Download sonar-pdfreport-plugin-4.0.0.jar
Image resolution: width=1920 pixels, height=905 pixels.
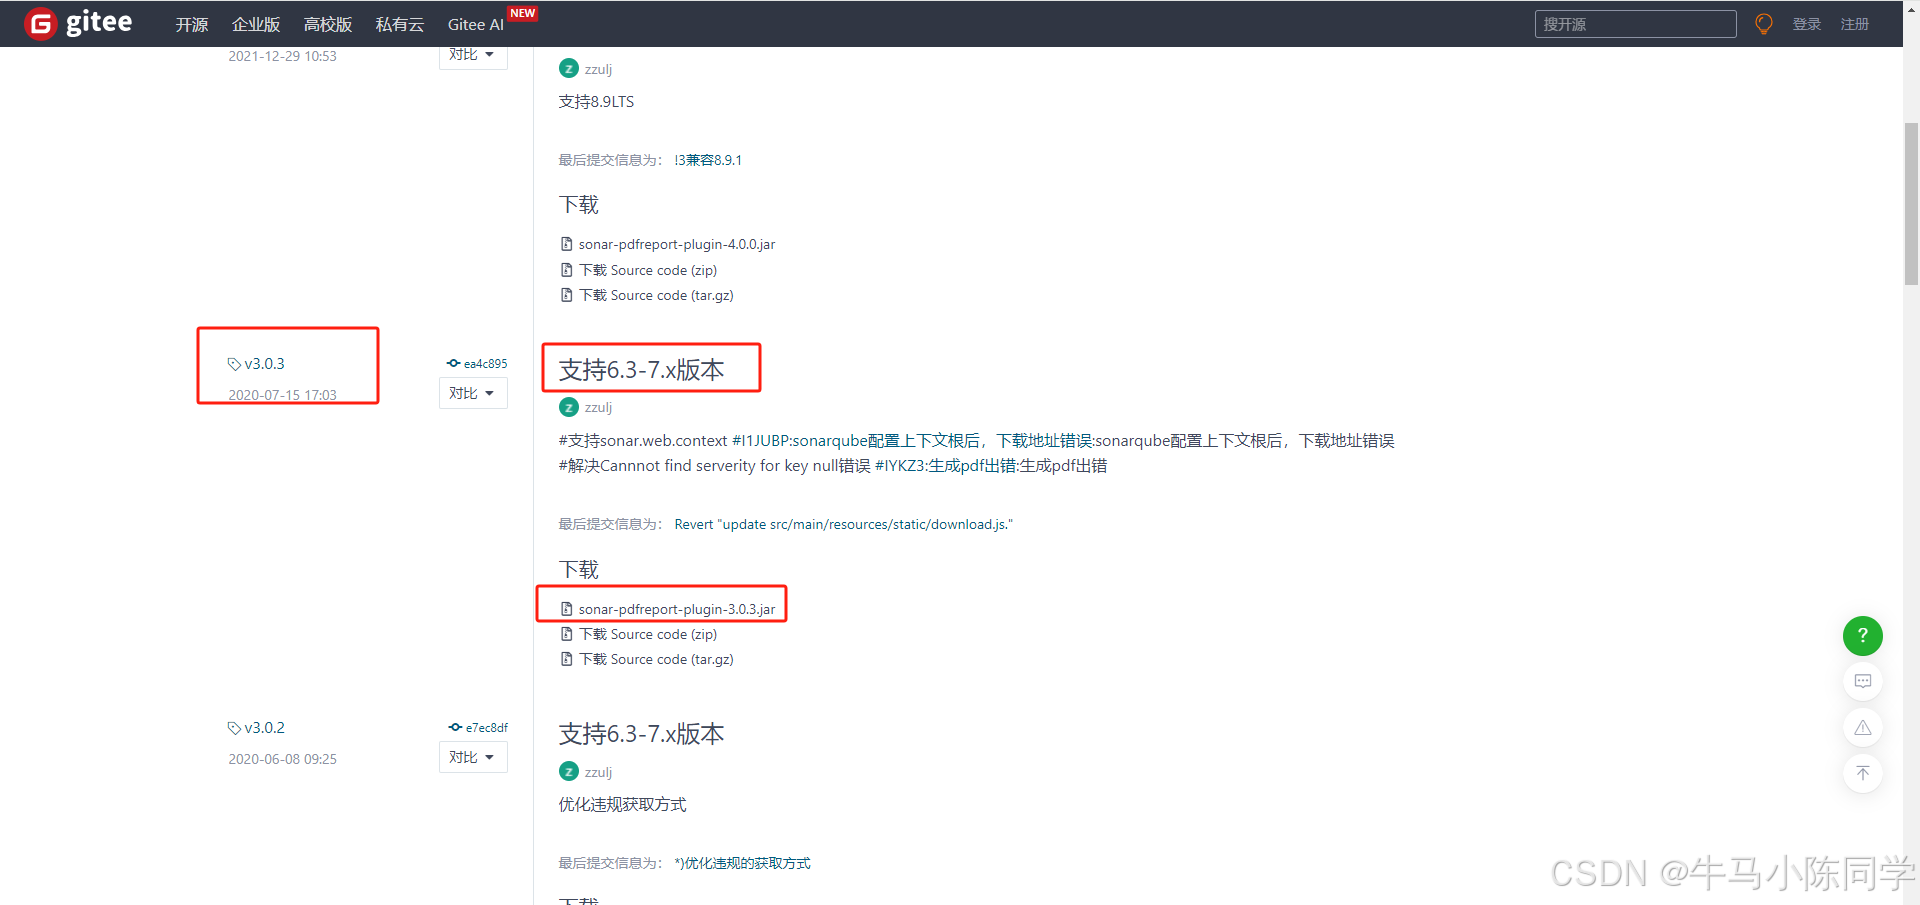click(x=677, y=244)
